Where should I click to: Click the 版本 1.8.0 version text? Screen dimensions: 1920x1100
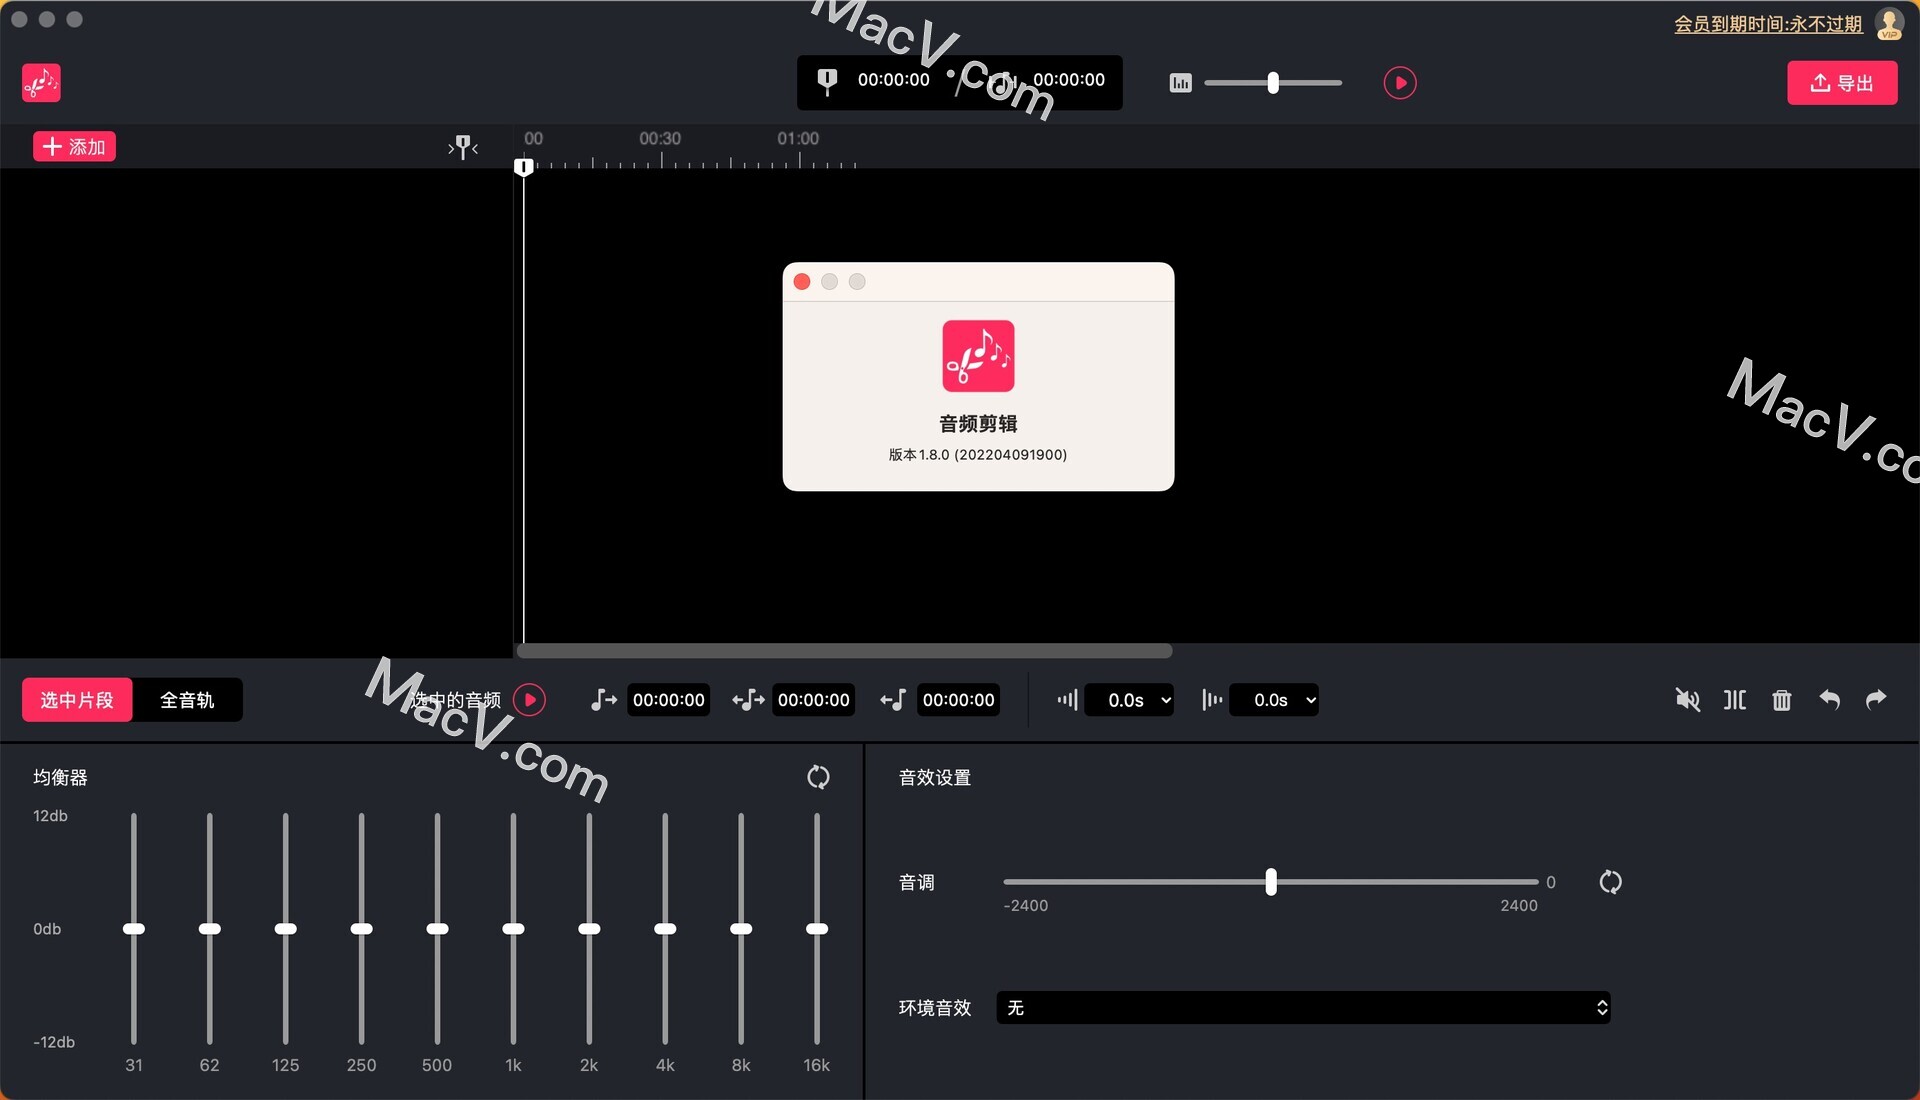click(x=978, y=455)
